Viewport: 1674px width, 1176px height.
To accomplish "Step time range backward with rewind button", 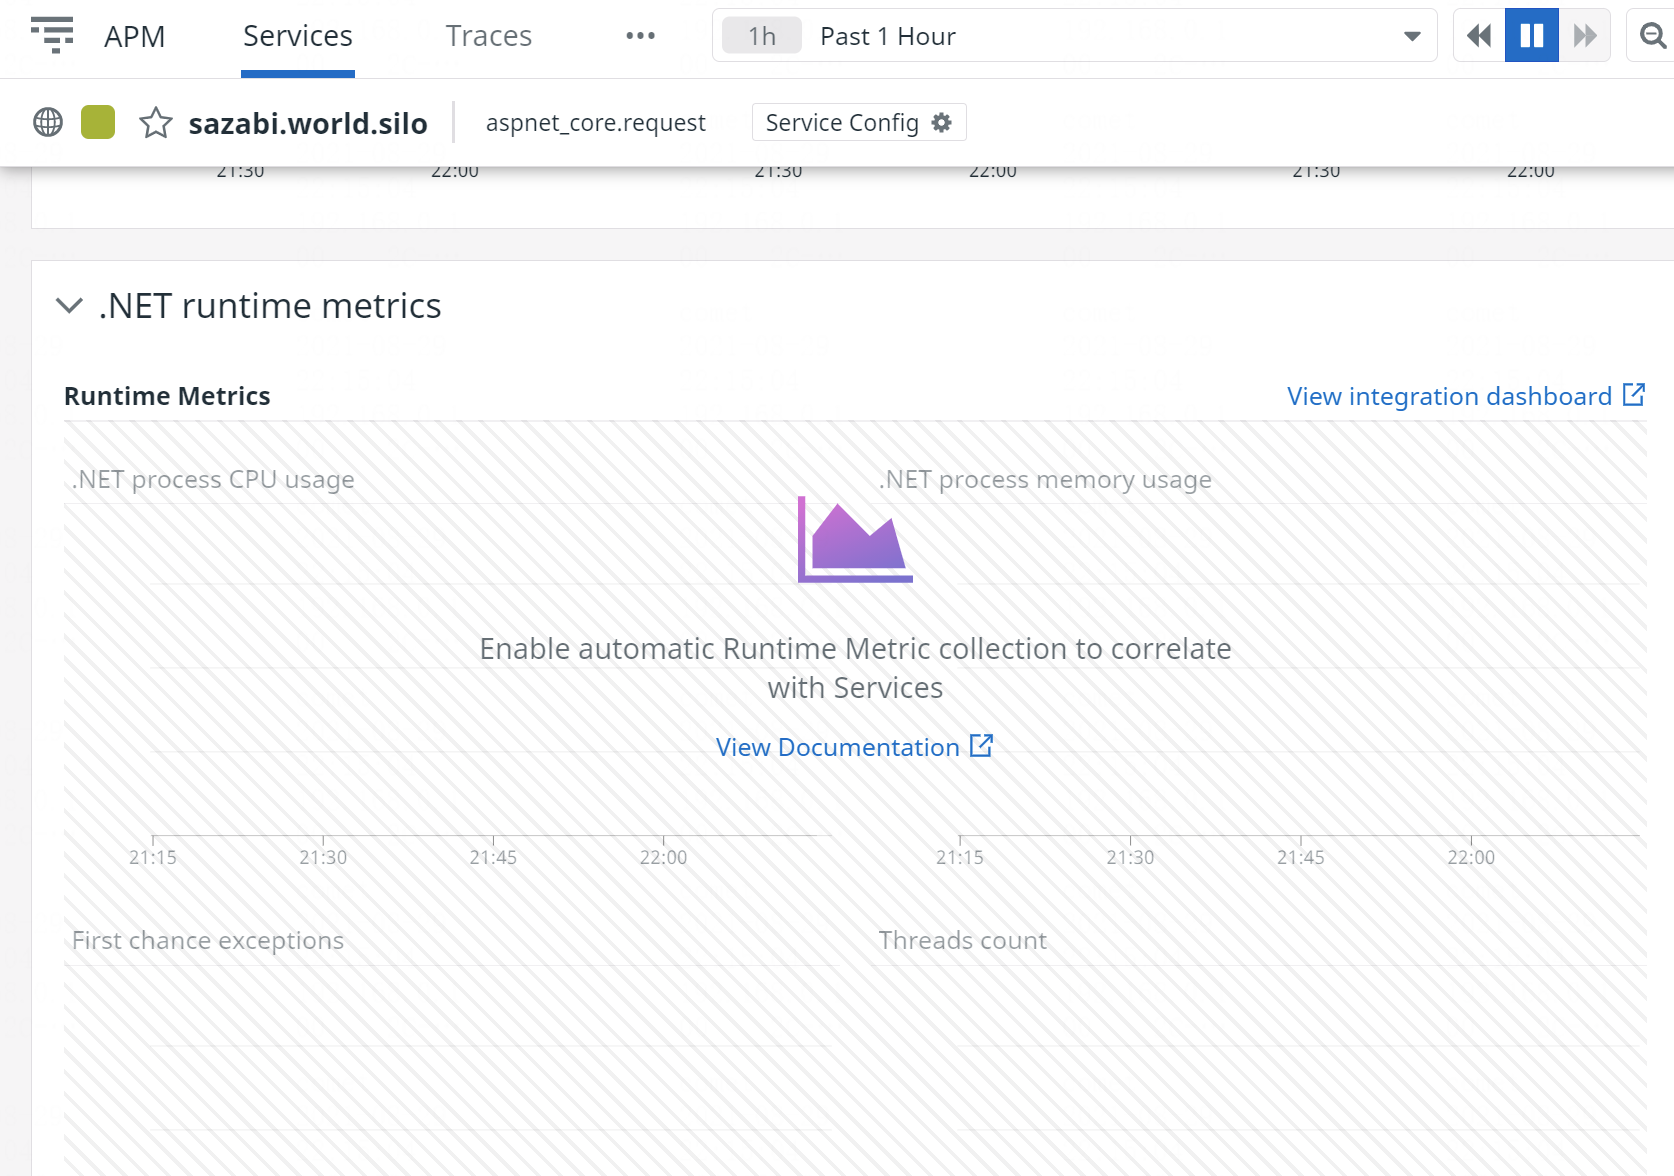I will [x=1479, y=36].
